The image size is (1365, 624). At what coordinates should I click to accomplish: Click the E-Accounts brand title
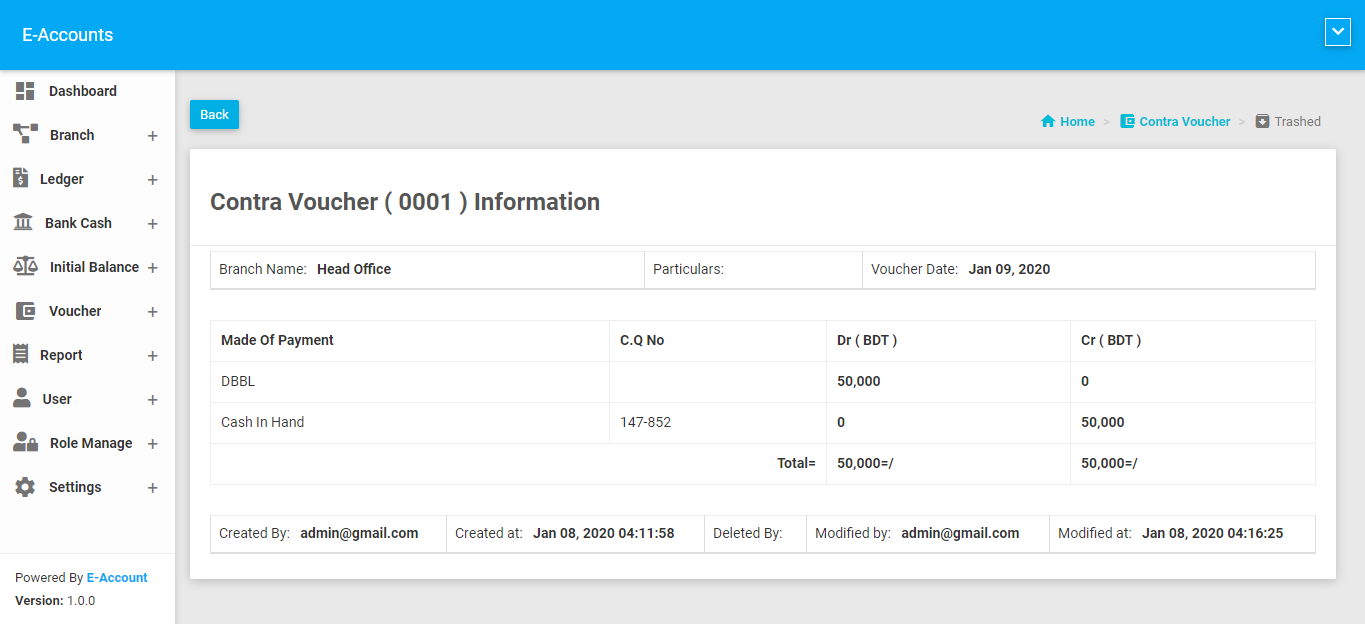tap(68, 35)
